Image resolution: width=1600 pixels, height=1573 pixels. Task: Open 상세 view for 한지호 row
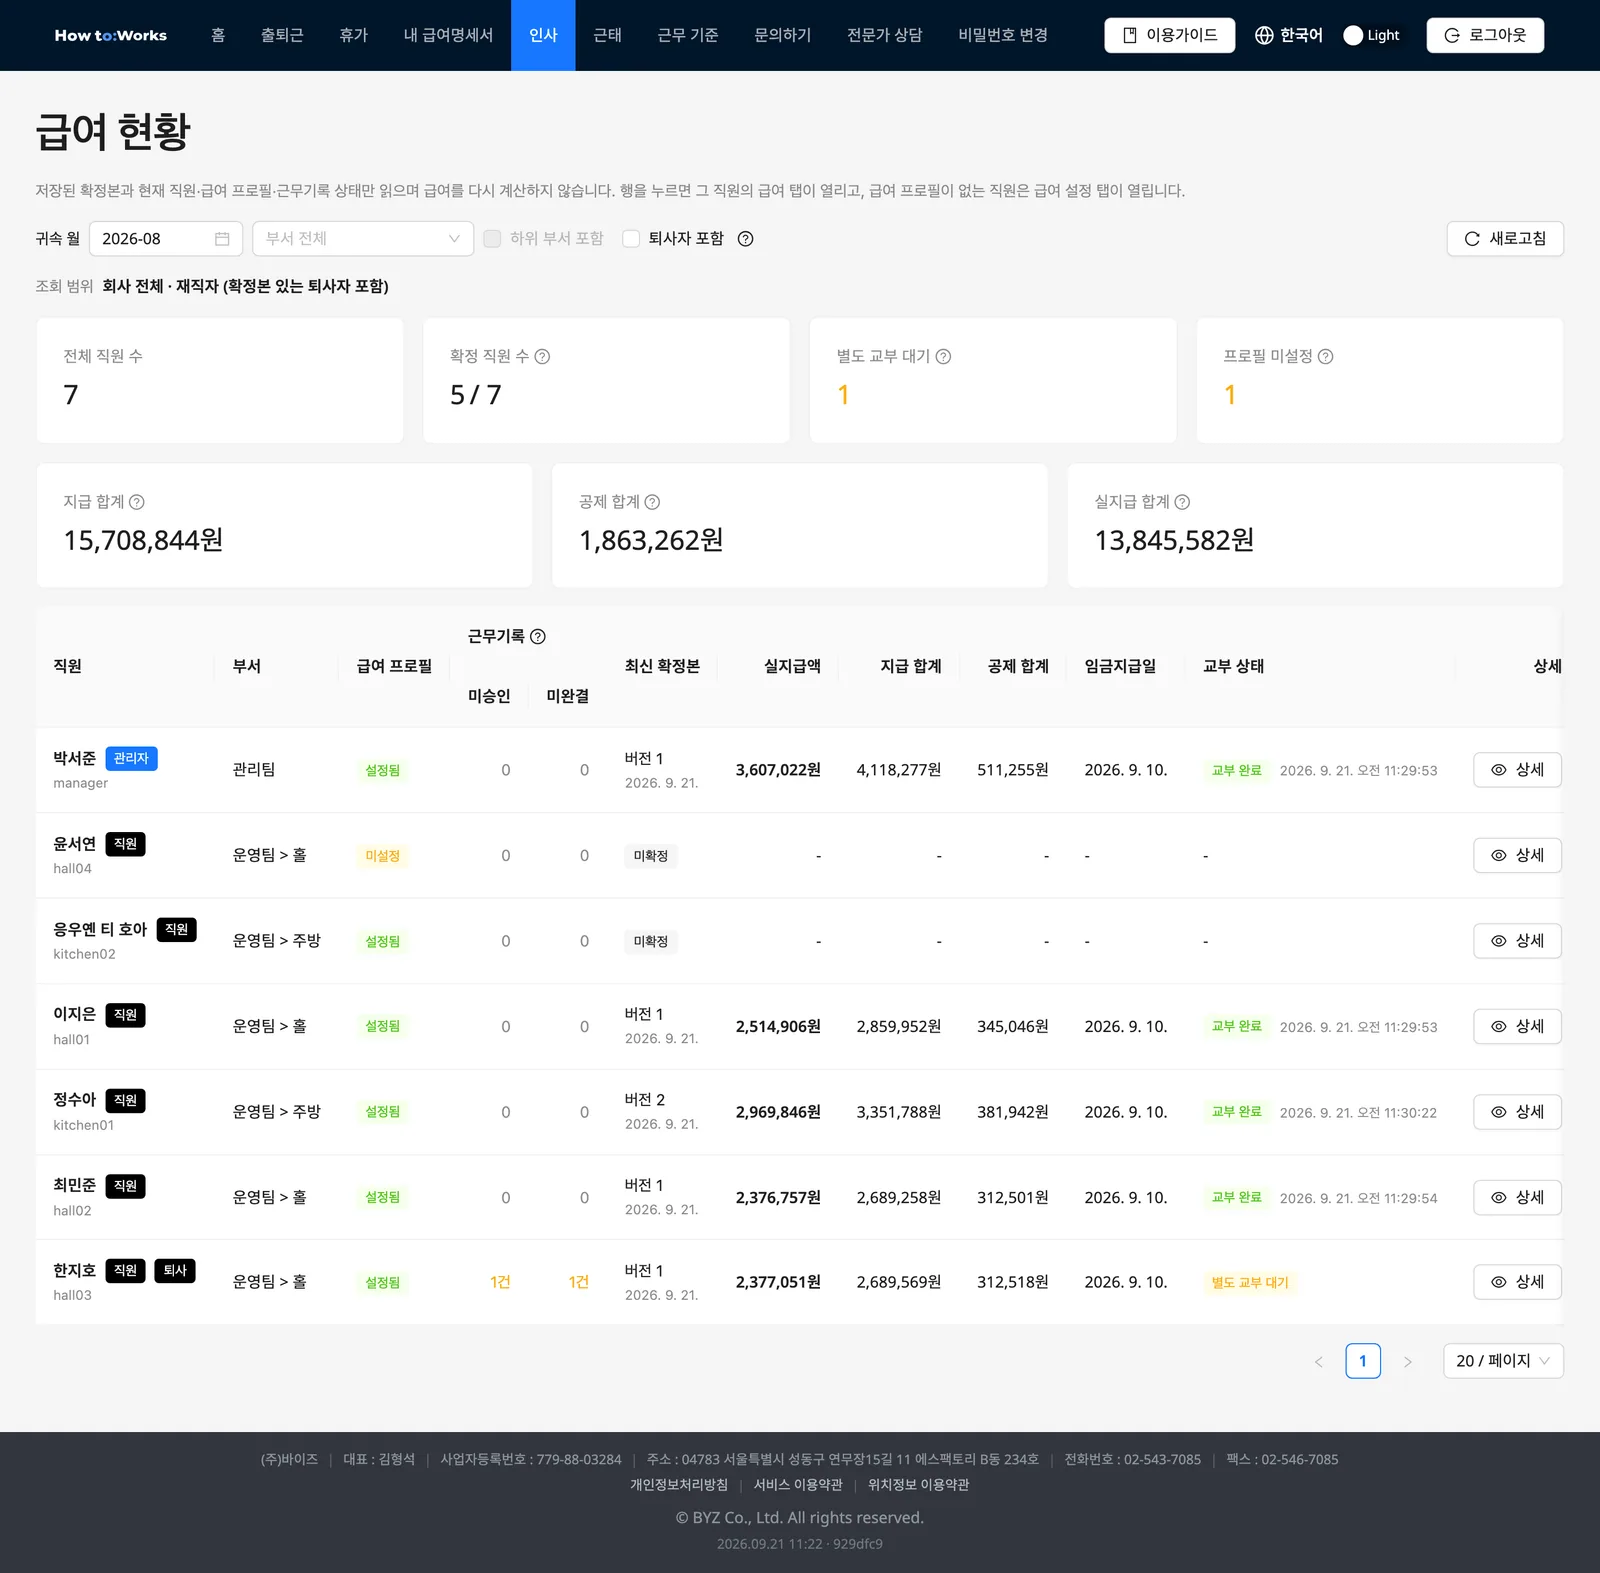pos(1517,1282)
